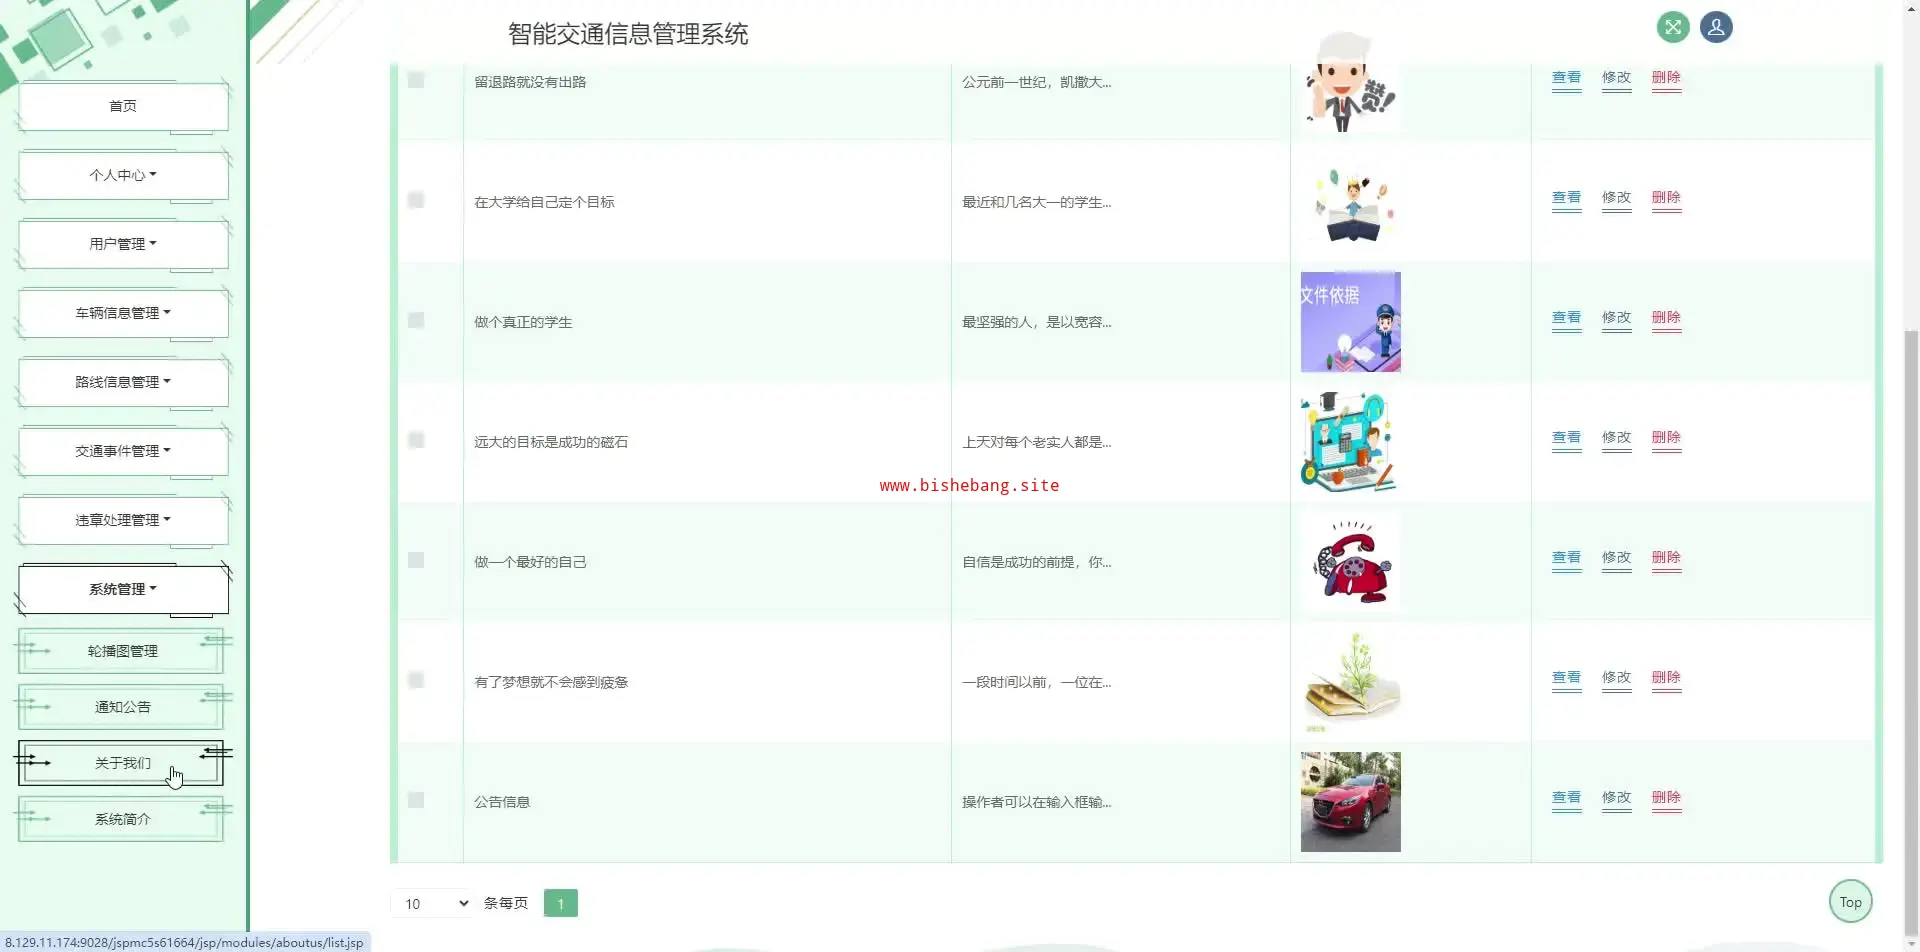Tick checkbox for row 留退路就没有出路
Image resolution: width=1920 pixels, height=952 pixels.
416,80
